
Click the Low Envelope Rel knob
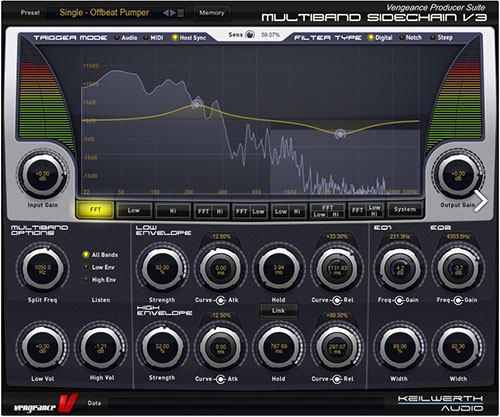[x=337, y=269]
